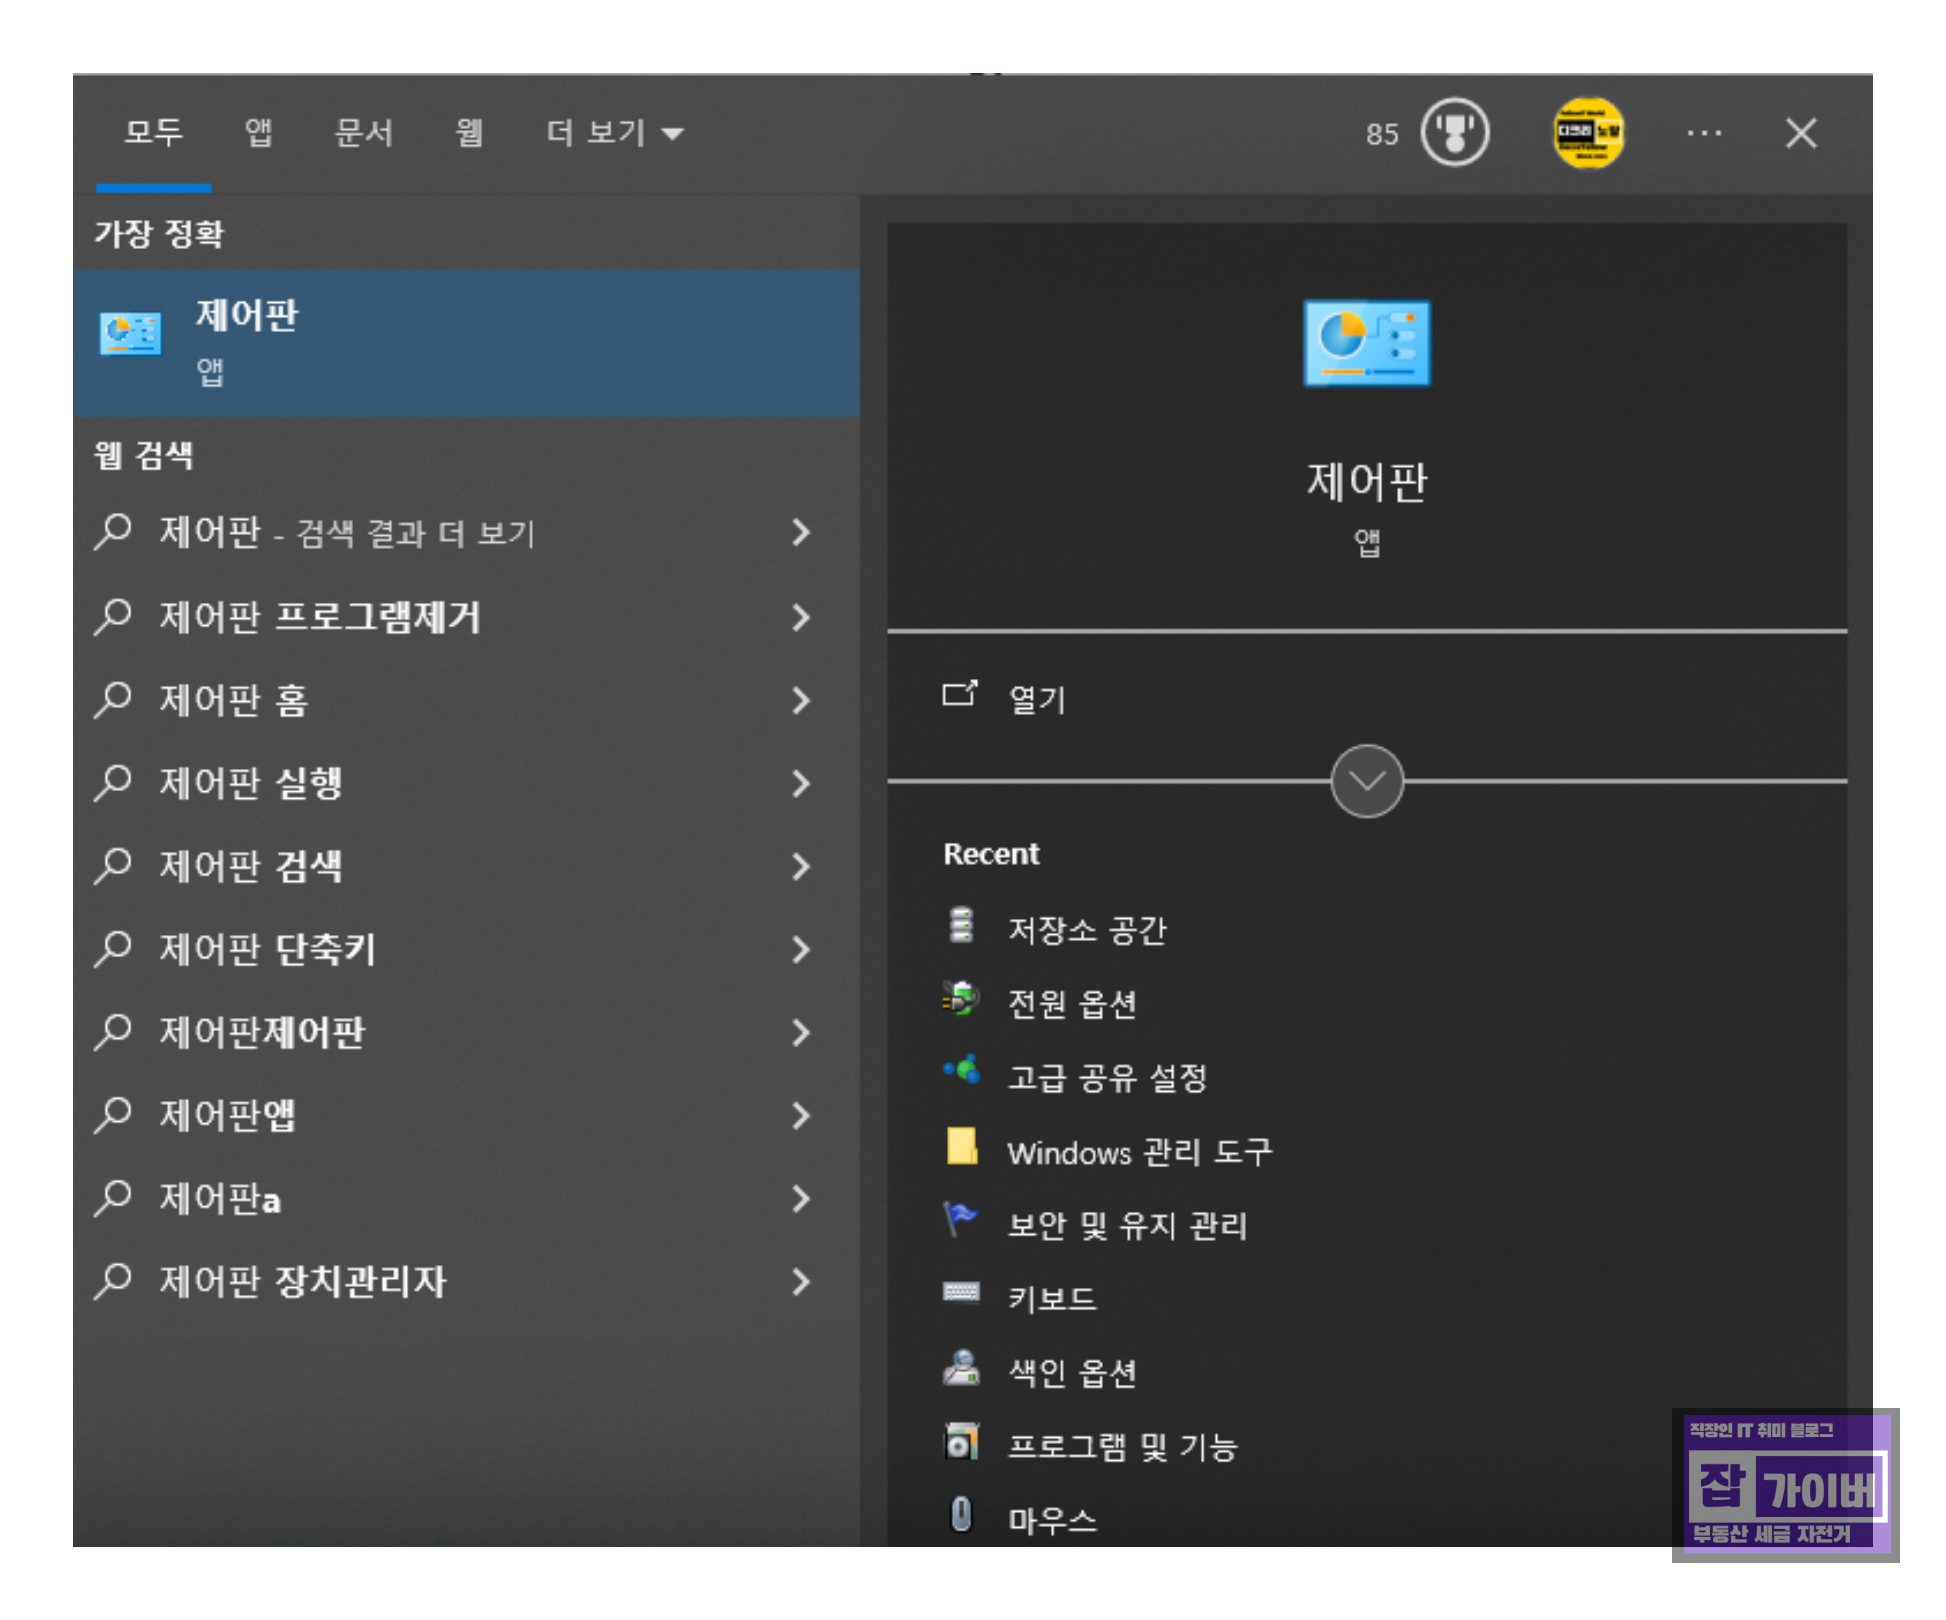This screenshot has height=1620, width=1946.
Task: Open 보안 및 유지 관리 item
Action: point(1126,1225)
